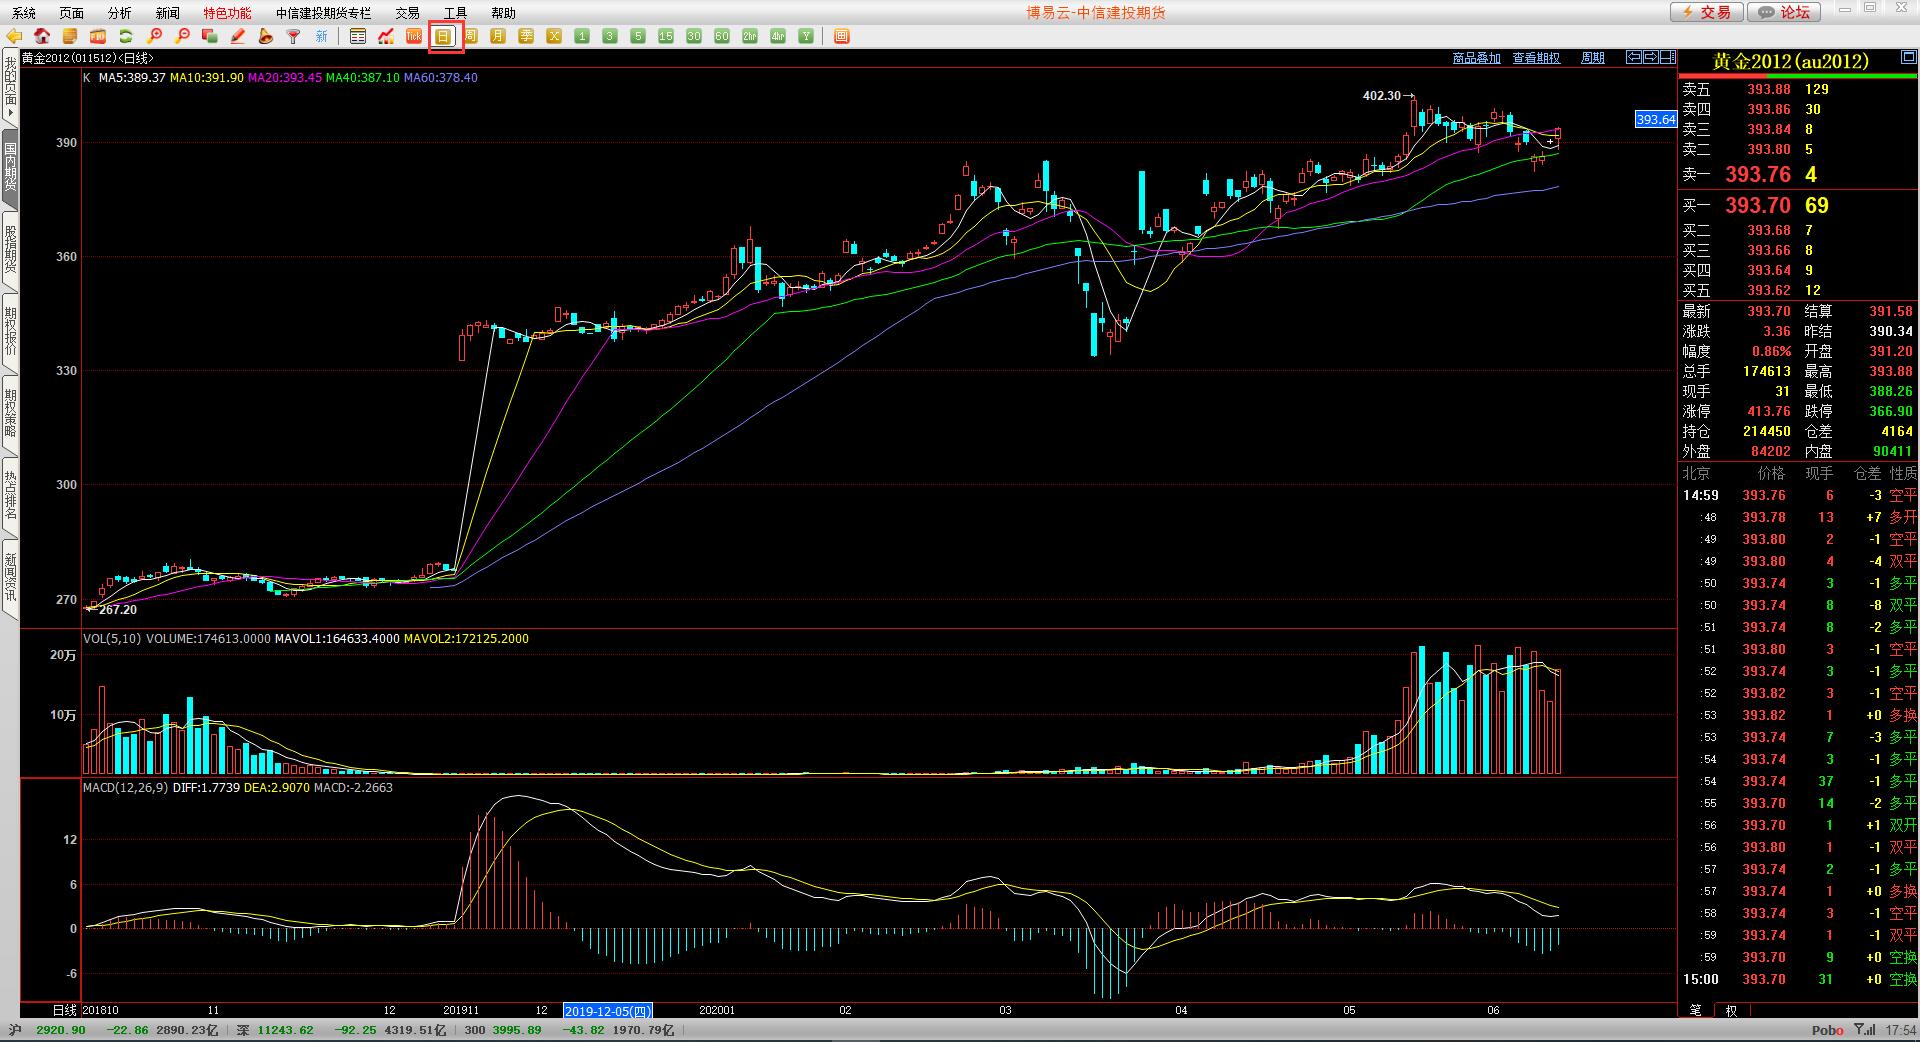Click the alarm bell alert icon
This screenshot has height=1042, width=1920.
coord(266,37)
